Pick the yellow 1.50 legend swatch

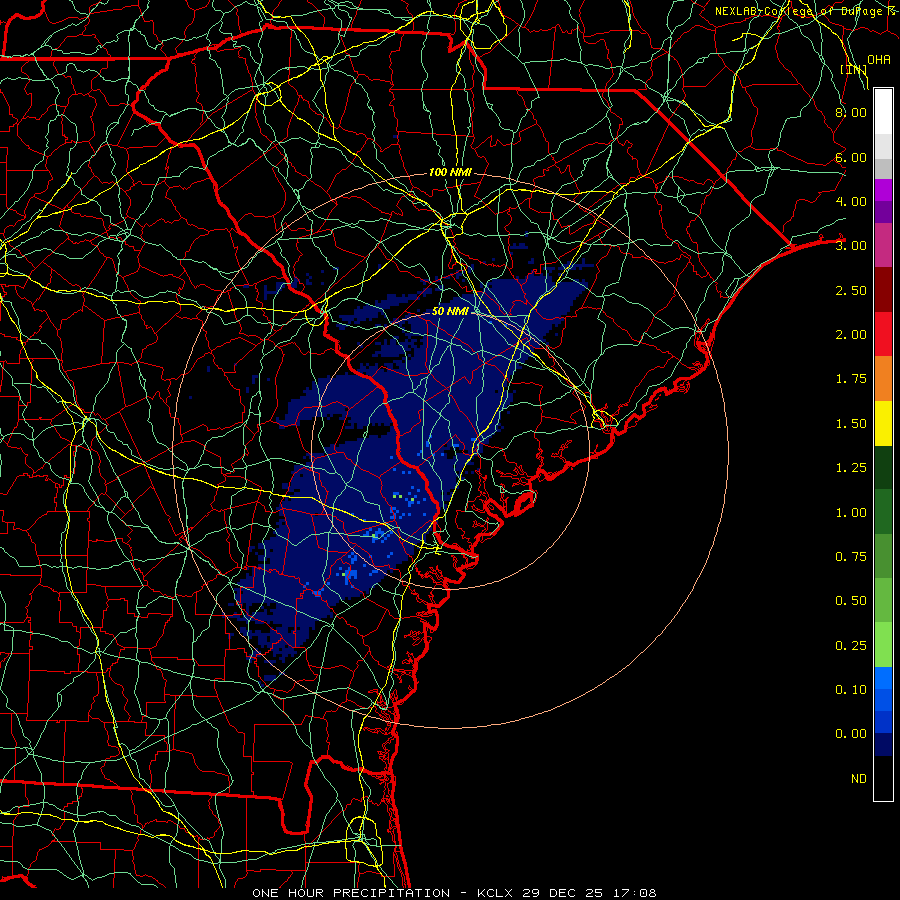point(883,423)
